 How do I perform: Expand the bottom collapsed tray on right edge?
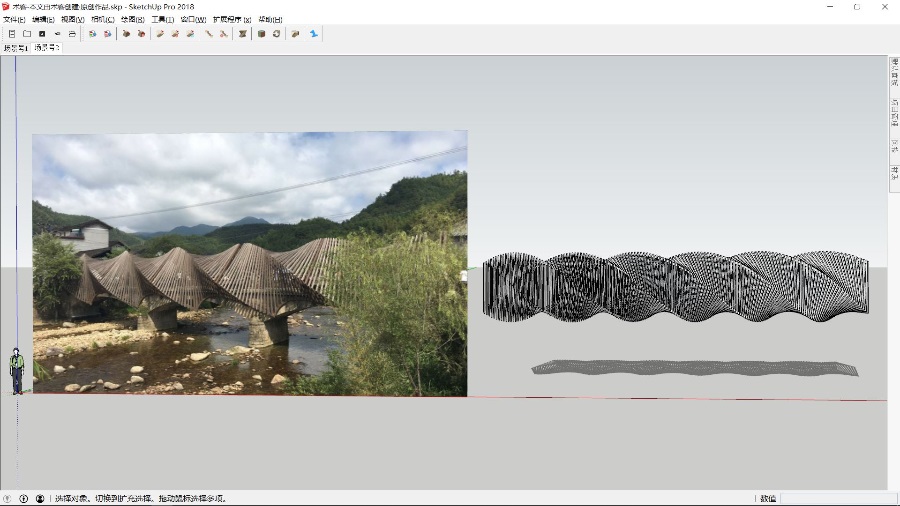click(x=894, y=173)
